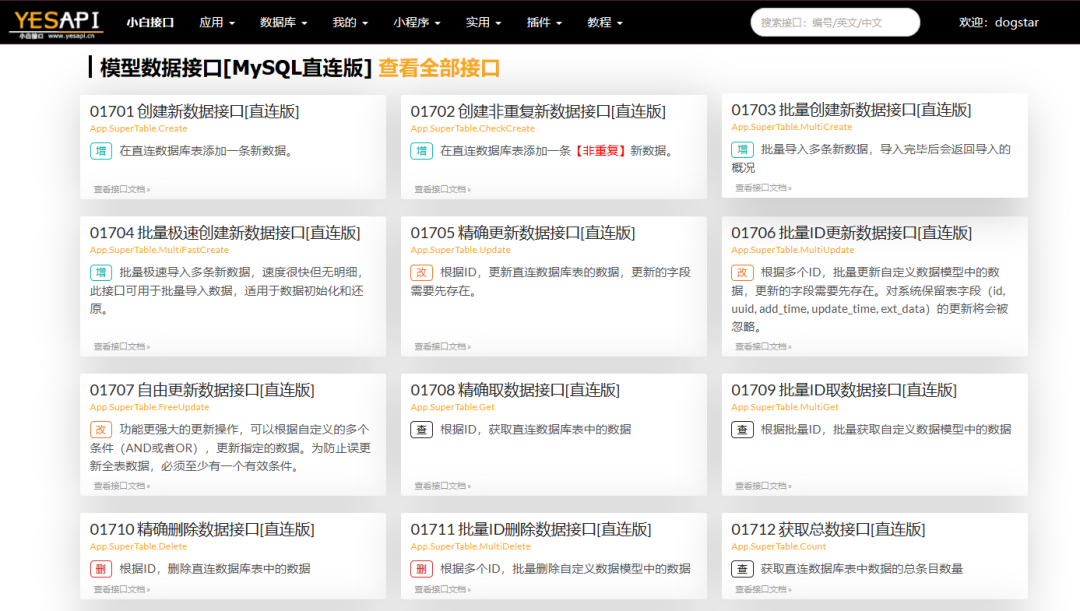Expand the 教程 dropdown menu
Image resolution: width=1080 pixels, height=611 pixels.
point(605,22)
